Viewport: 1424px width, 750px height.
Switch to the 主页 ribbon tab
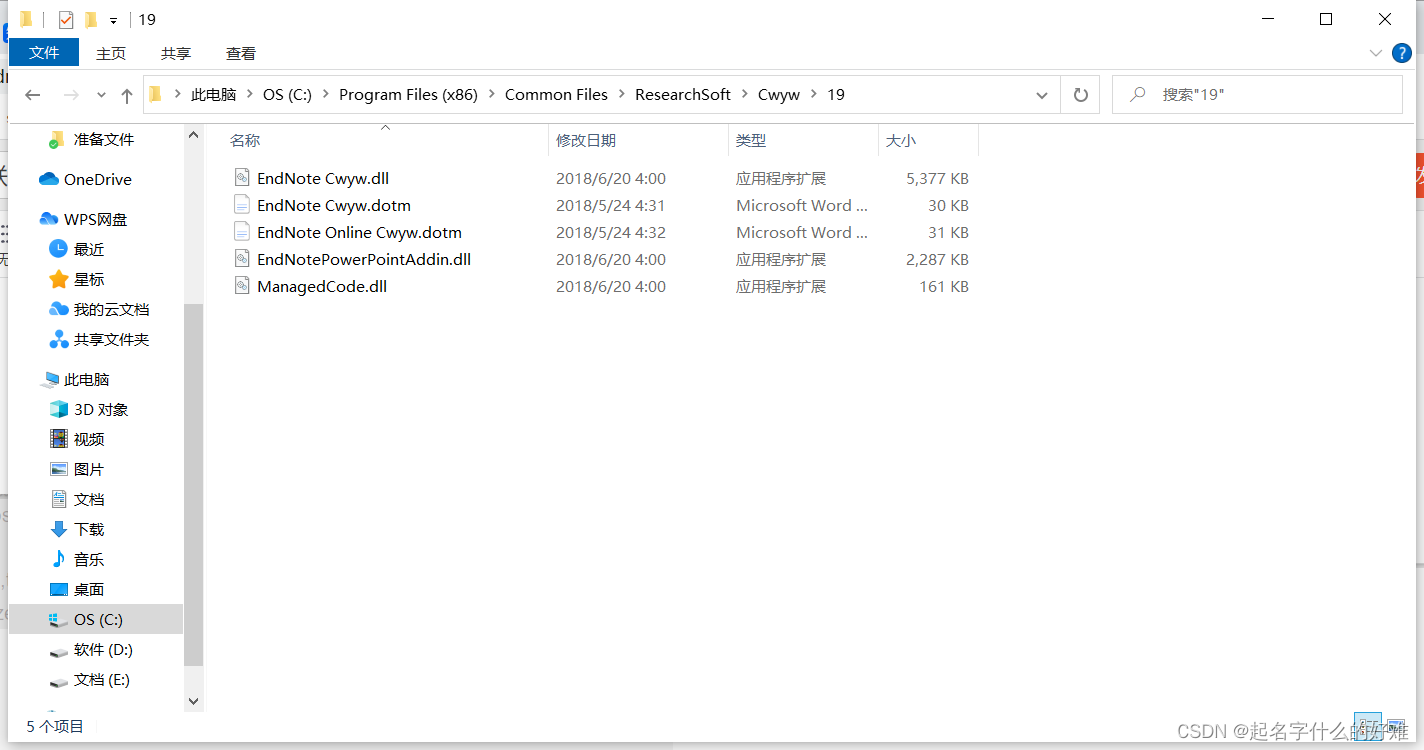tap(111, 53)
